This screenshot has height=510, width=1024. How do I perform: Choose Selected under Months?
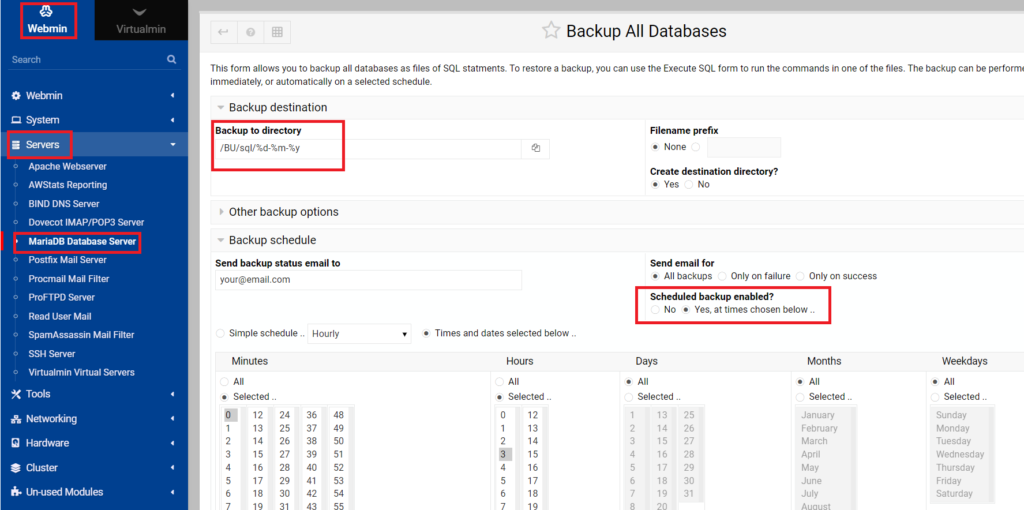[800, 396]
